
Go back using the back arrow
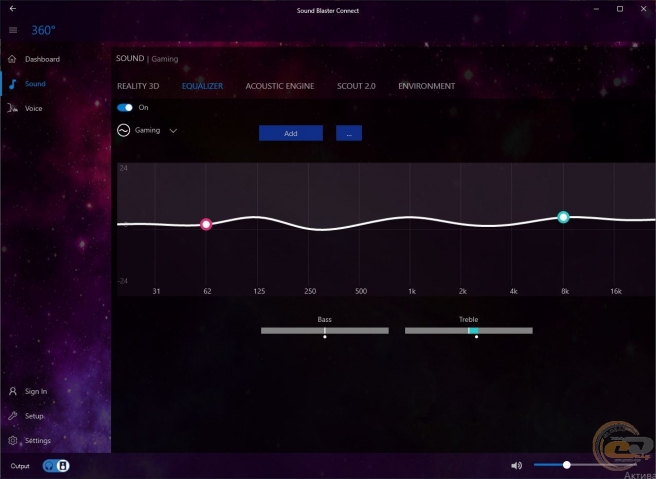pos(13,8)
